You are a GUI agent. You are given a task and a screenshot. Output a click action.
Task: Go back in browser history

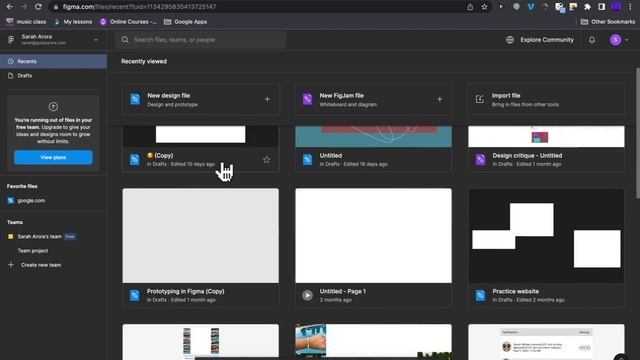coord(9,7)
